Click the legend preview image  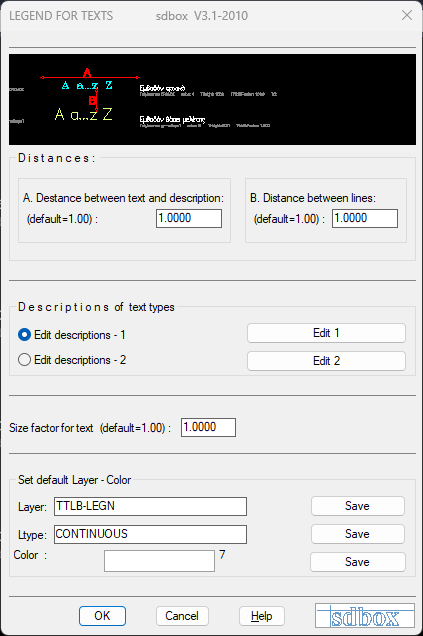click(x=212, y=99)
